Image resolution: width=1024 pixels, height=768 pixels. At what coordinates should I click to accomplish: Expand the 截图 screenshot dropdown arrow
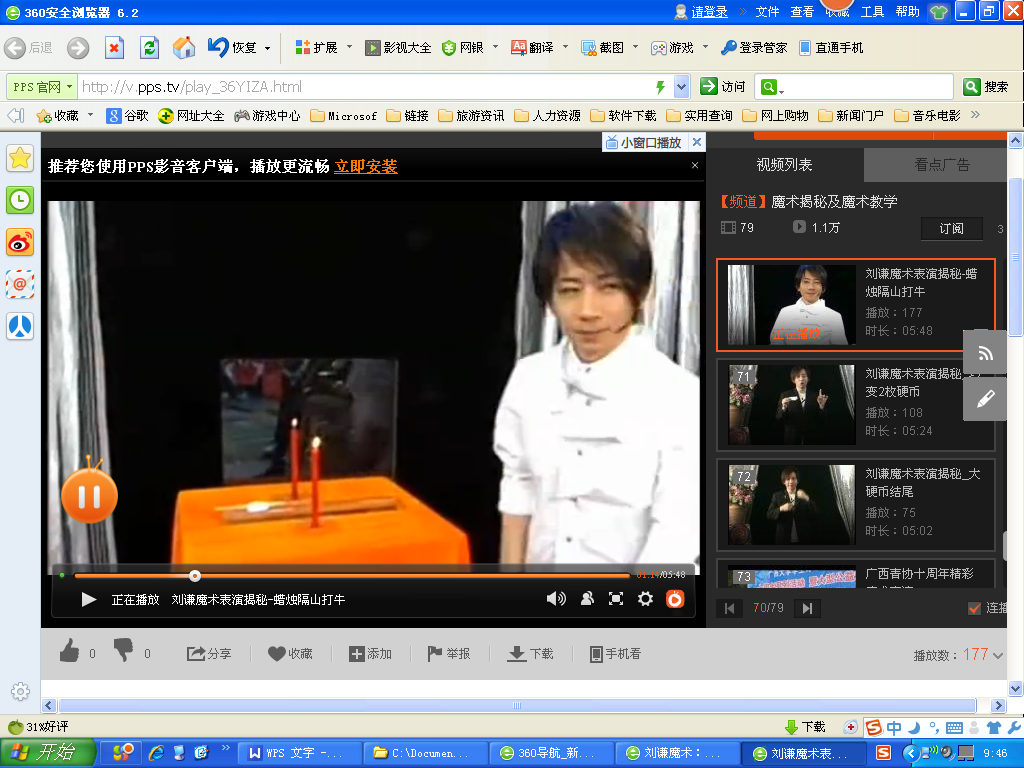[637, 46]
